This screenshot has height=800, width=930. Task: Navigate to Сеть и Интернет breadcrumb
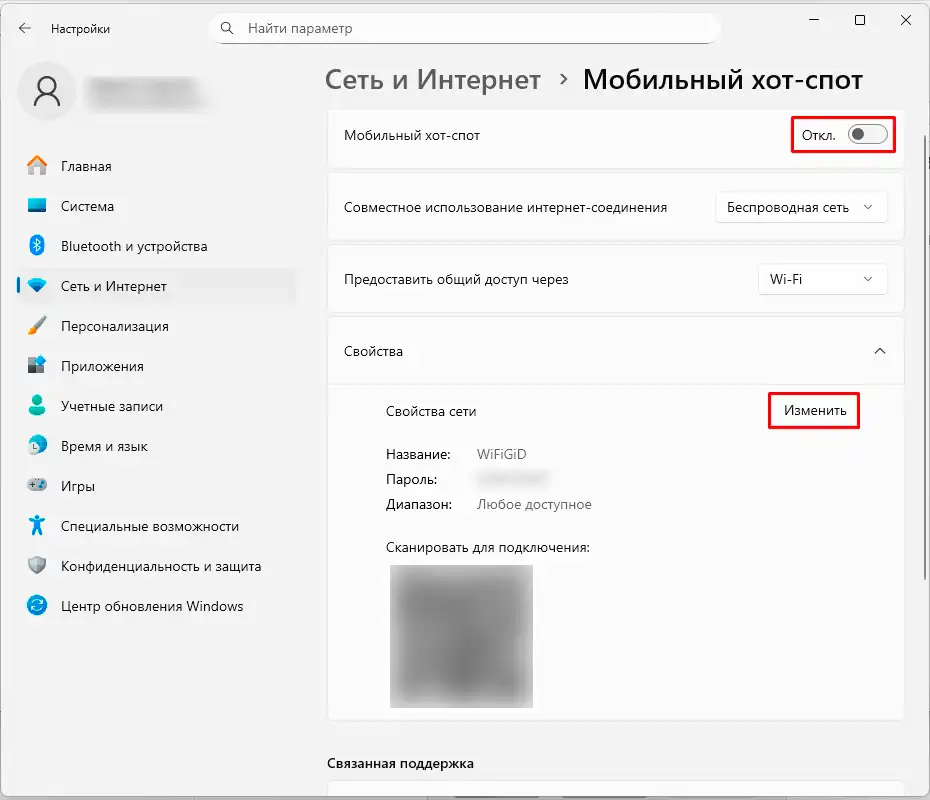431,80
